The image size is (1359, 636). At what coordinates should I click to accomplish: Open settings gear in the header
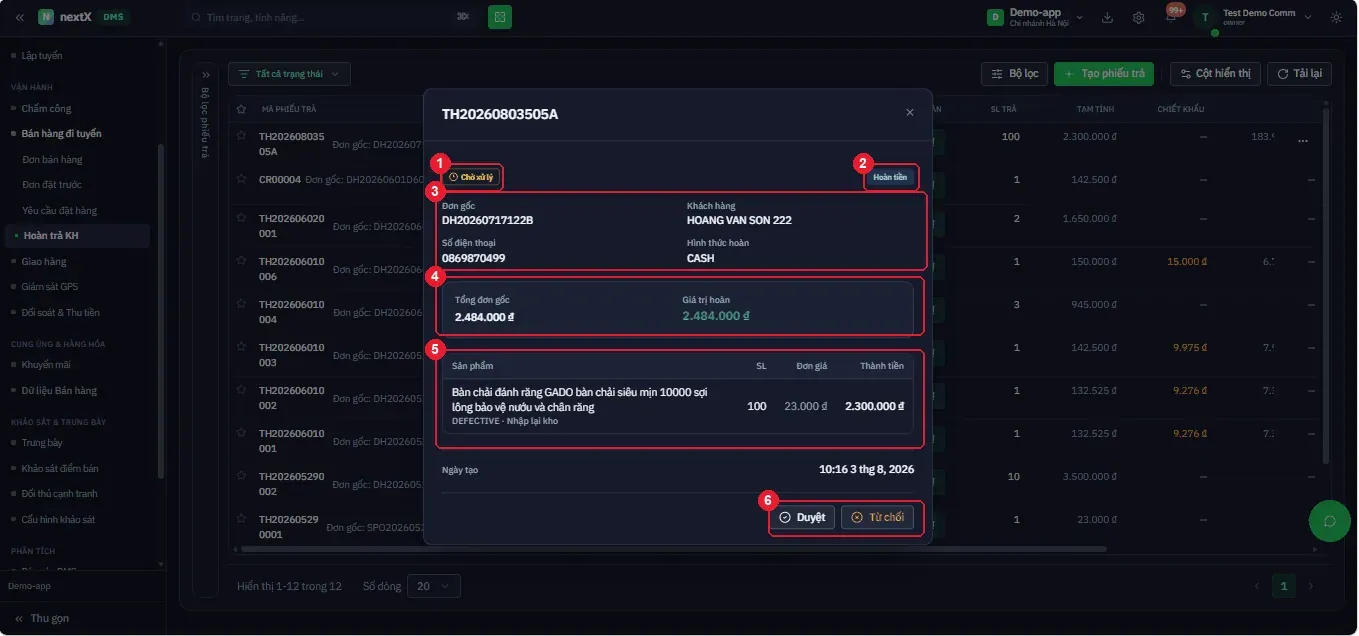(1139, 17)
